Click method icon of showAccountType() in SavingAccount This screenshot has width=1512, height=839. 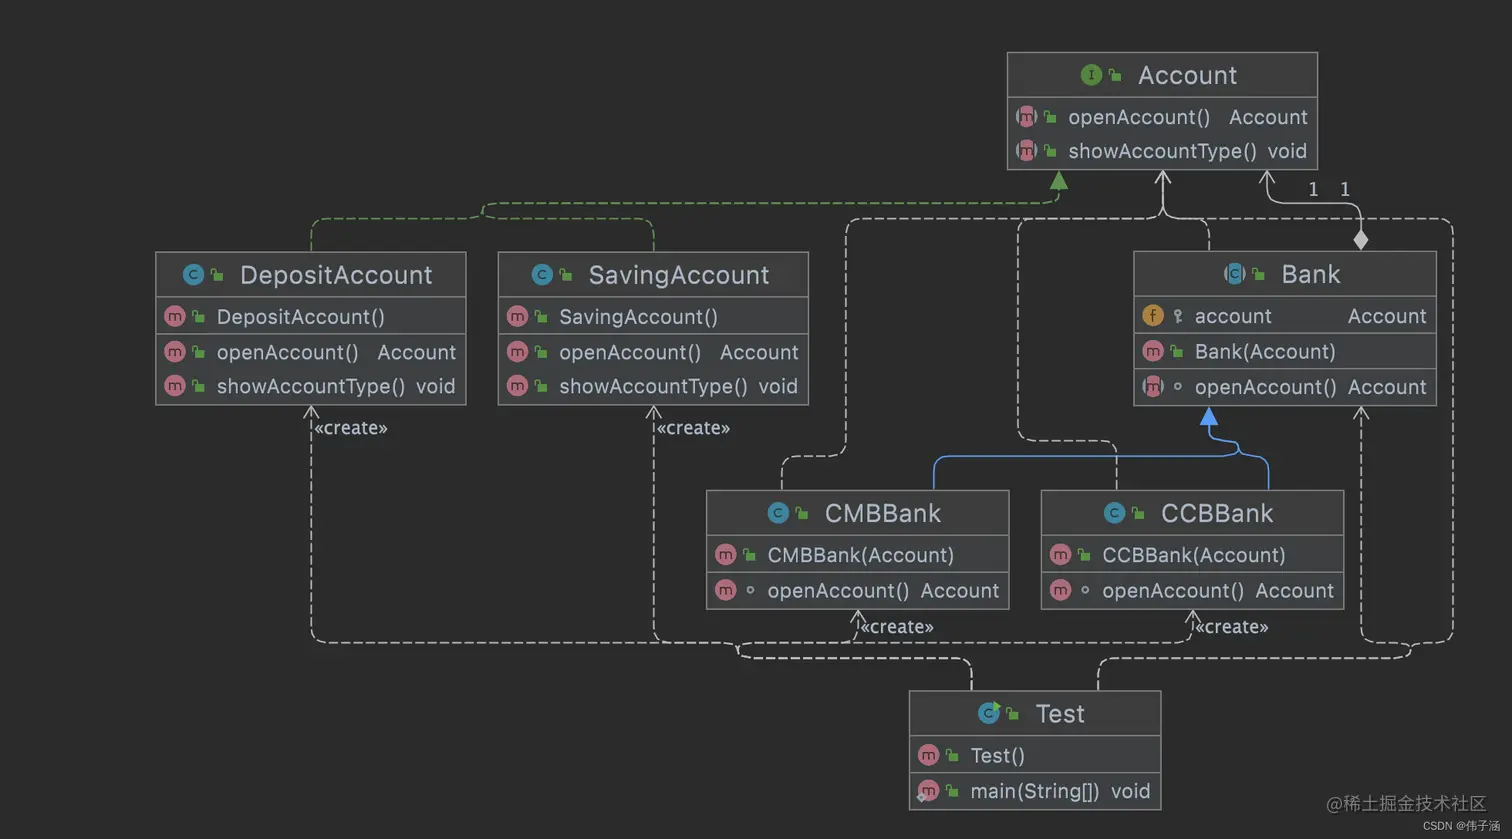tap(517, 386)
